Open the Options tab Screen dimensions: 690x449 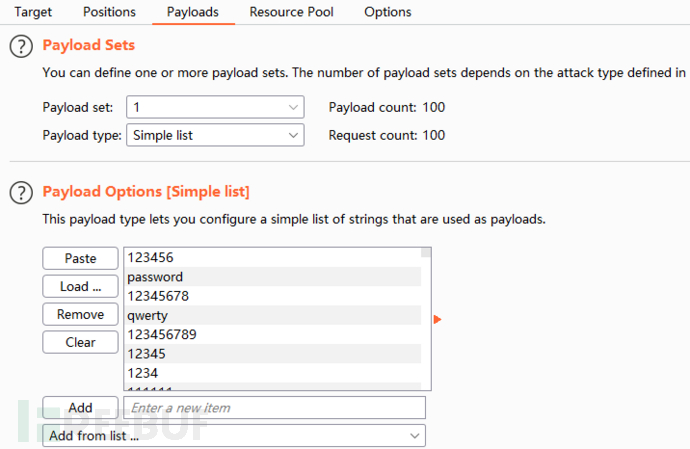coord(387,12)
